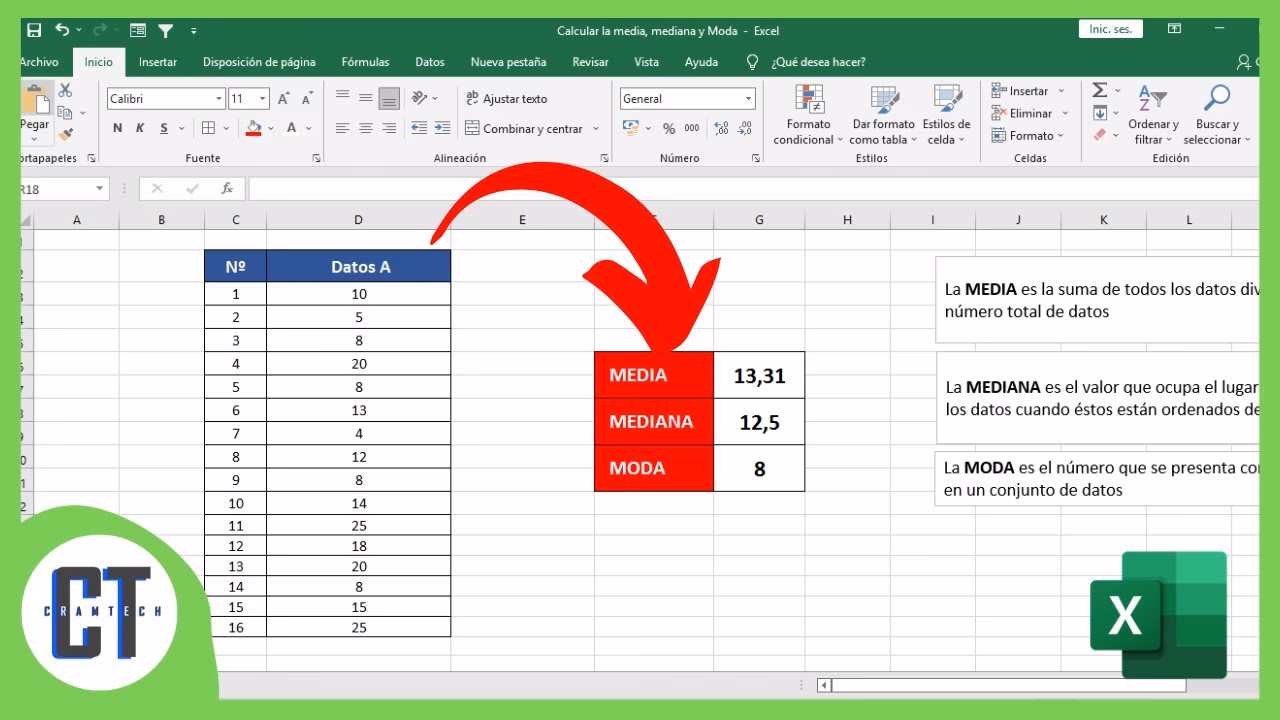Image resolution: width=1280 pixels, height=720 pixels.
Task: Click the Insertar celdas icon in Celdas
Action: click(x=998, y=89)
